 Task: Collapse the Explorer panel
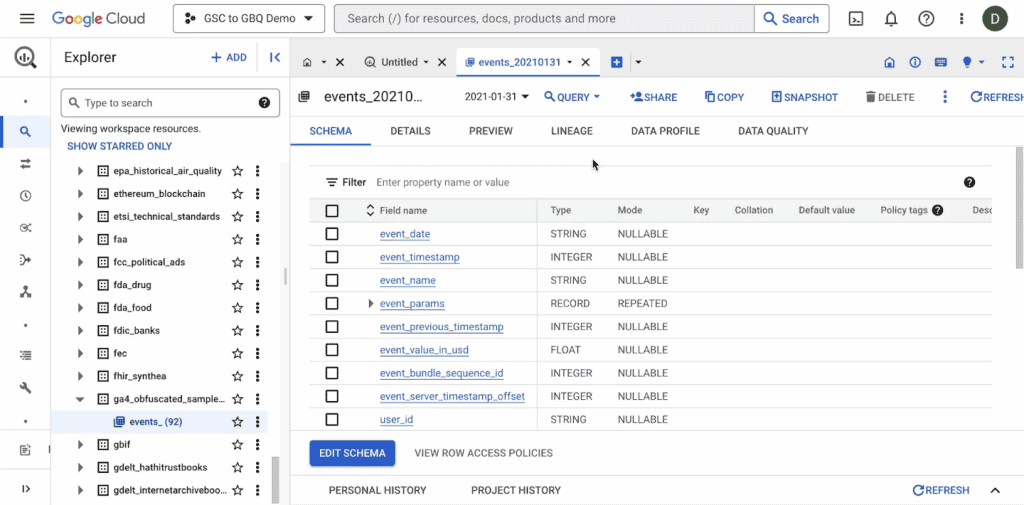click(275, 57)
